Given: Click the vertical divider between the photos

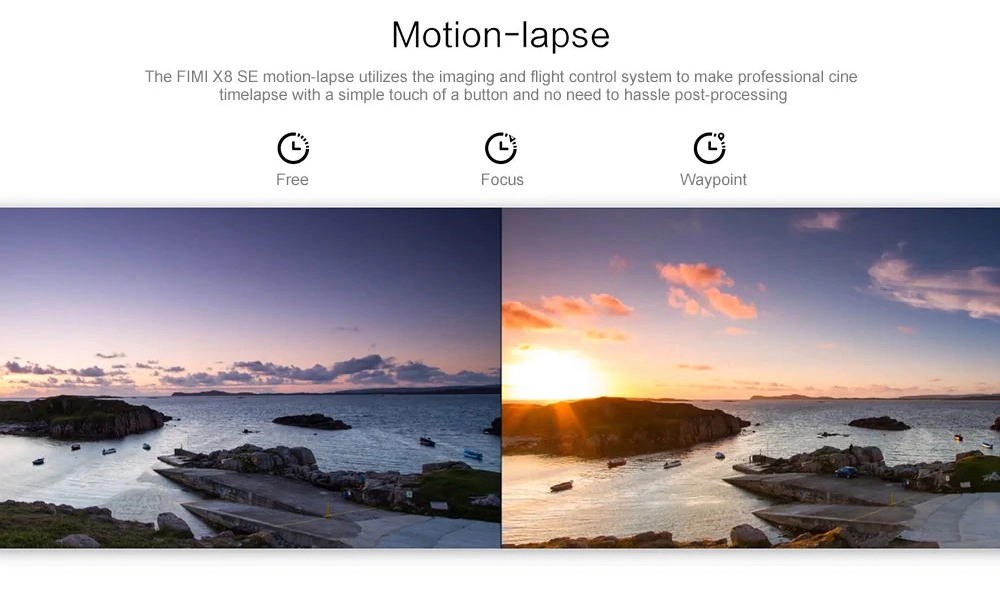Looking at the screenshot, I should (501, 378).
